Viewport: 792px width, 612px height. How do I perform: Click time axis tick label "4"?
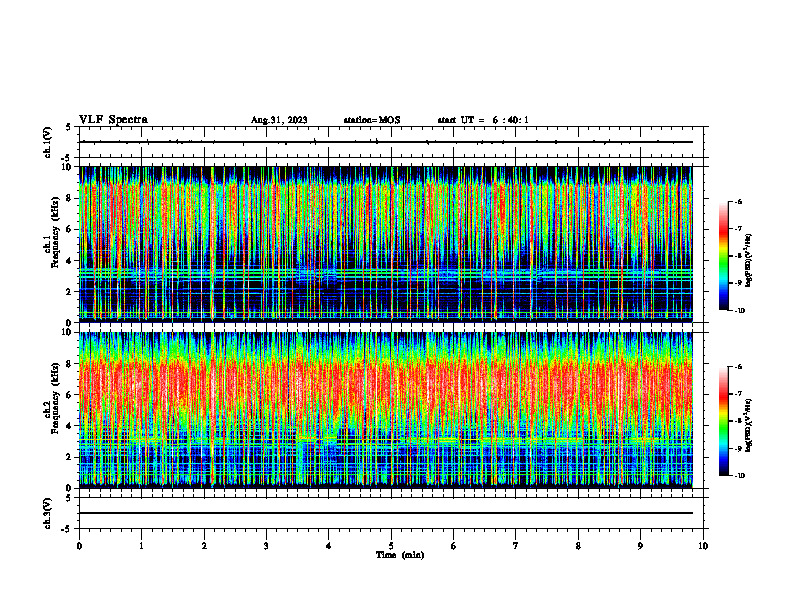tap(329, 546)
